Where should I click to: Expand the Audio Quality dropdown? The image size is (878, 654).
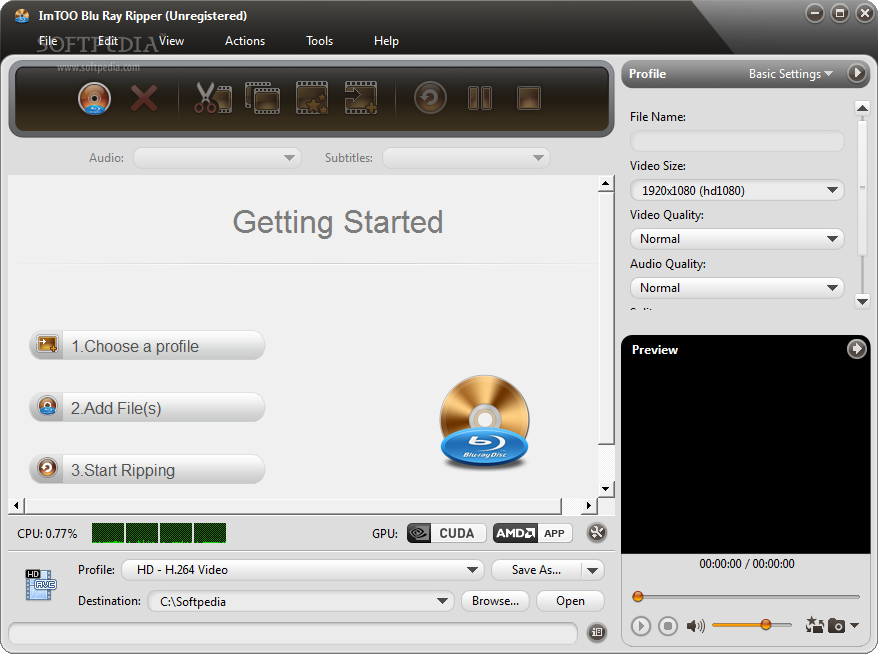[x=737, y=288]
